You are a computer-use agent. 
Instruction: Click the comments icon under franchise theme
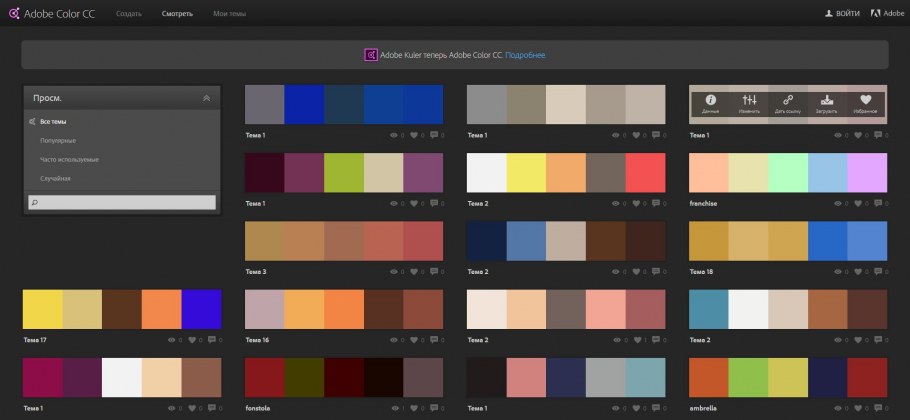[x=878, y=204]
